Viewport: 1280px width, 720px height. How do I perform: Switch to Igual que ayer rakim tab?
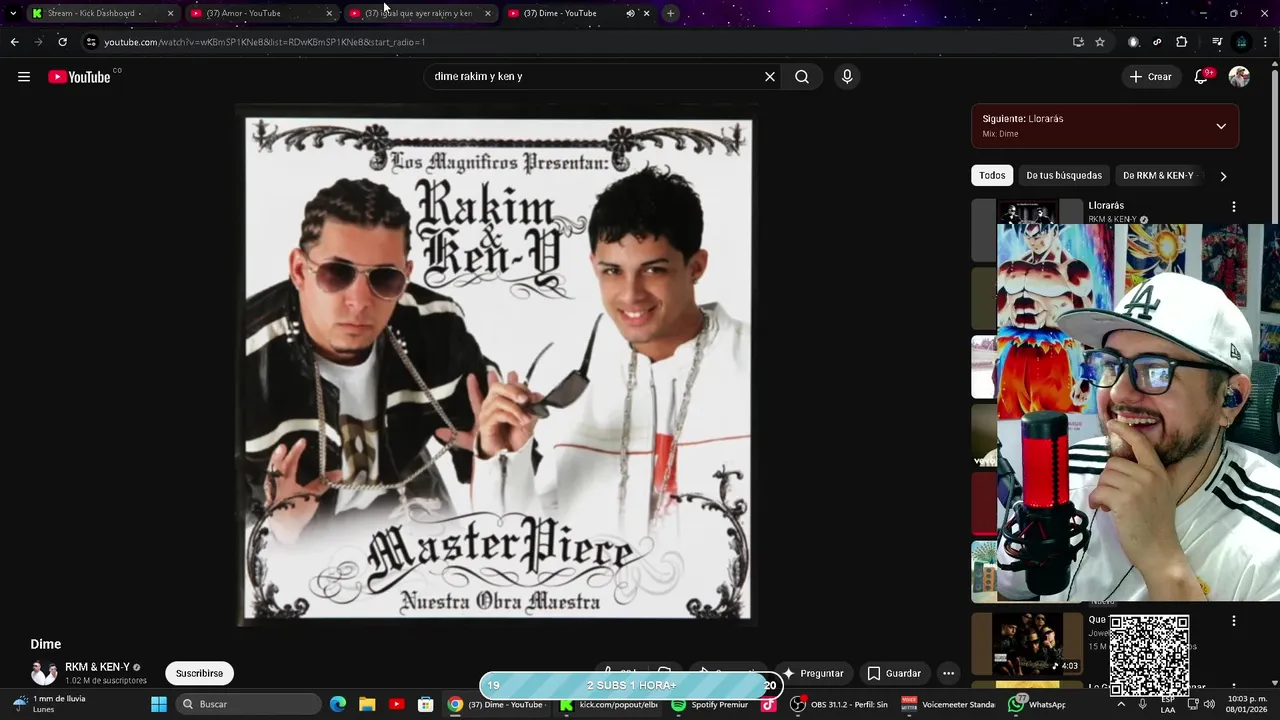pyautogui.click(x=419, y=13)
